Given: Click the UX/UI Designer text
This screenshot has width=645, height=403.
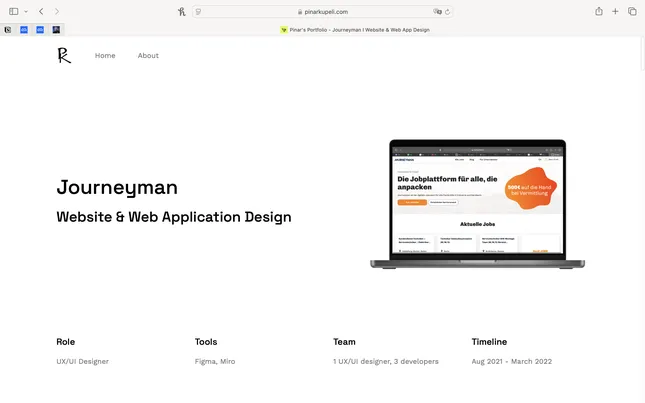Looking at the screenshot, I should [x=82, y=361].
